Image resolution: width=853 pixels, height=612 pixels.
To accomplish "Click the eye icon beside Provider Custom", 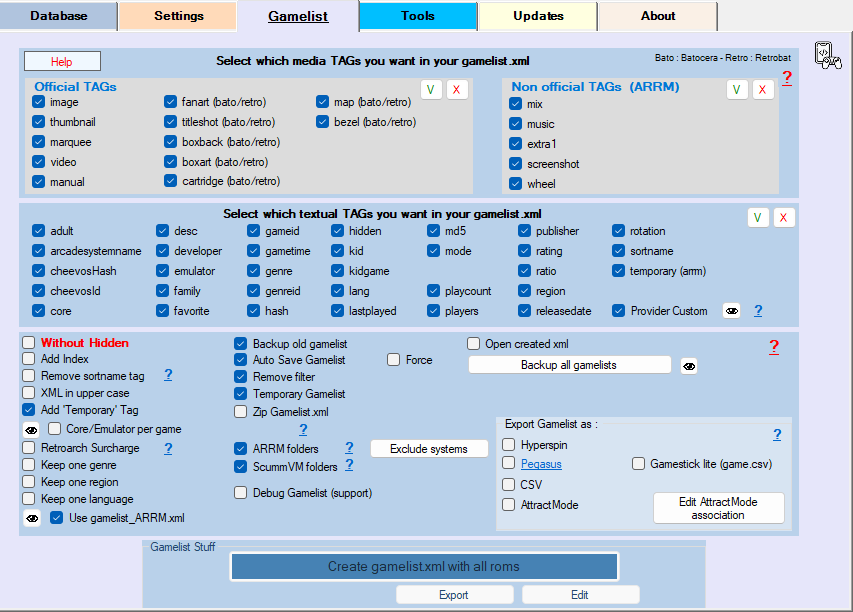I will 732,311.
